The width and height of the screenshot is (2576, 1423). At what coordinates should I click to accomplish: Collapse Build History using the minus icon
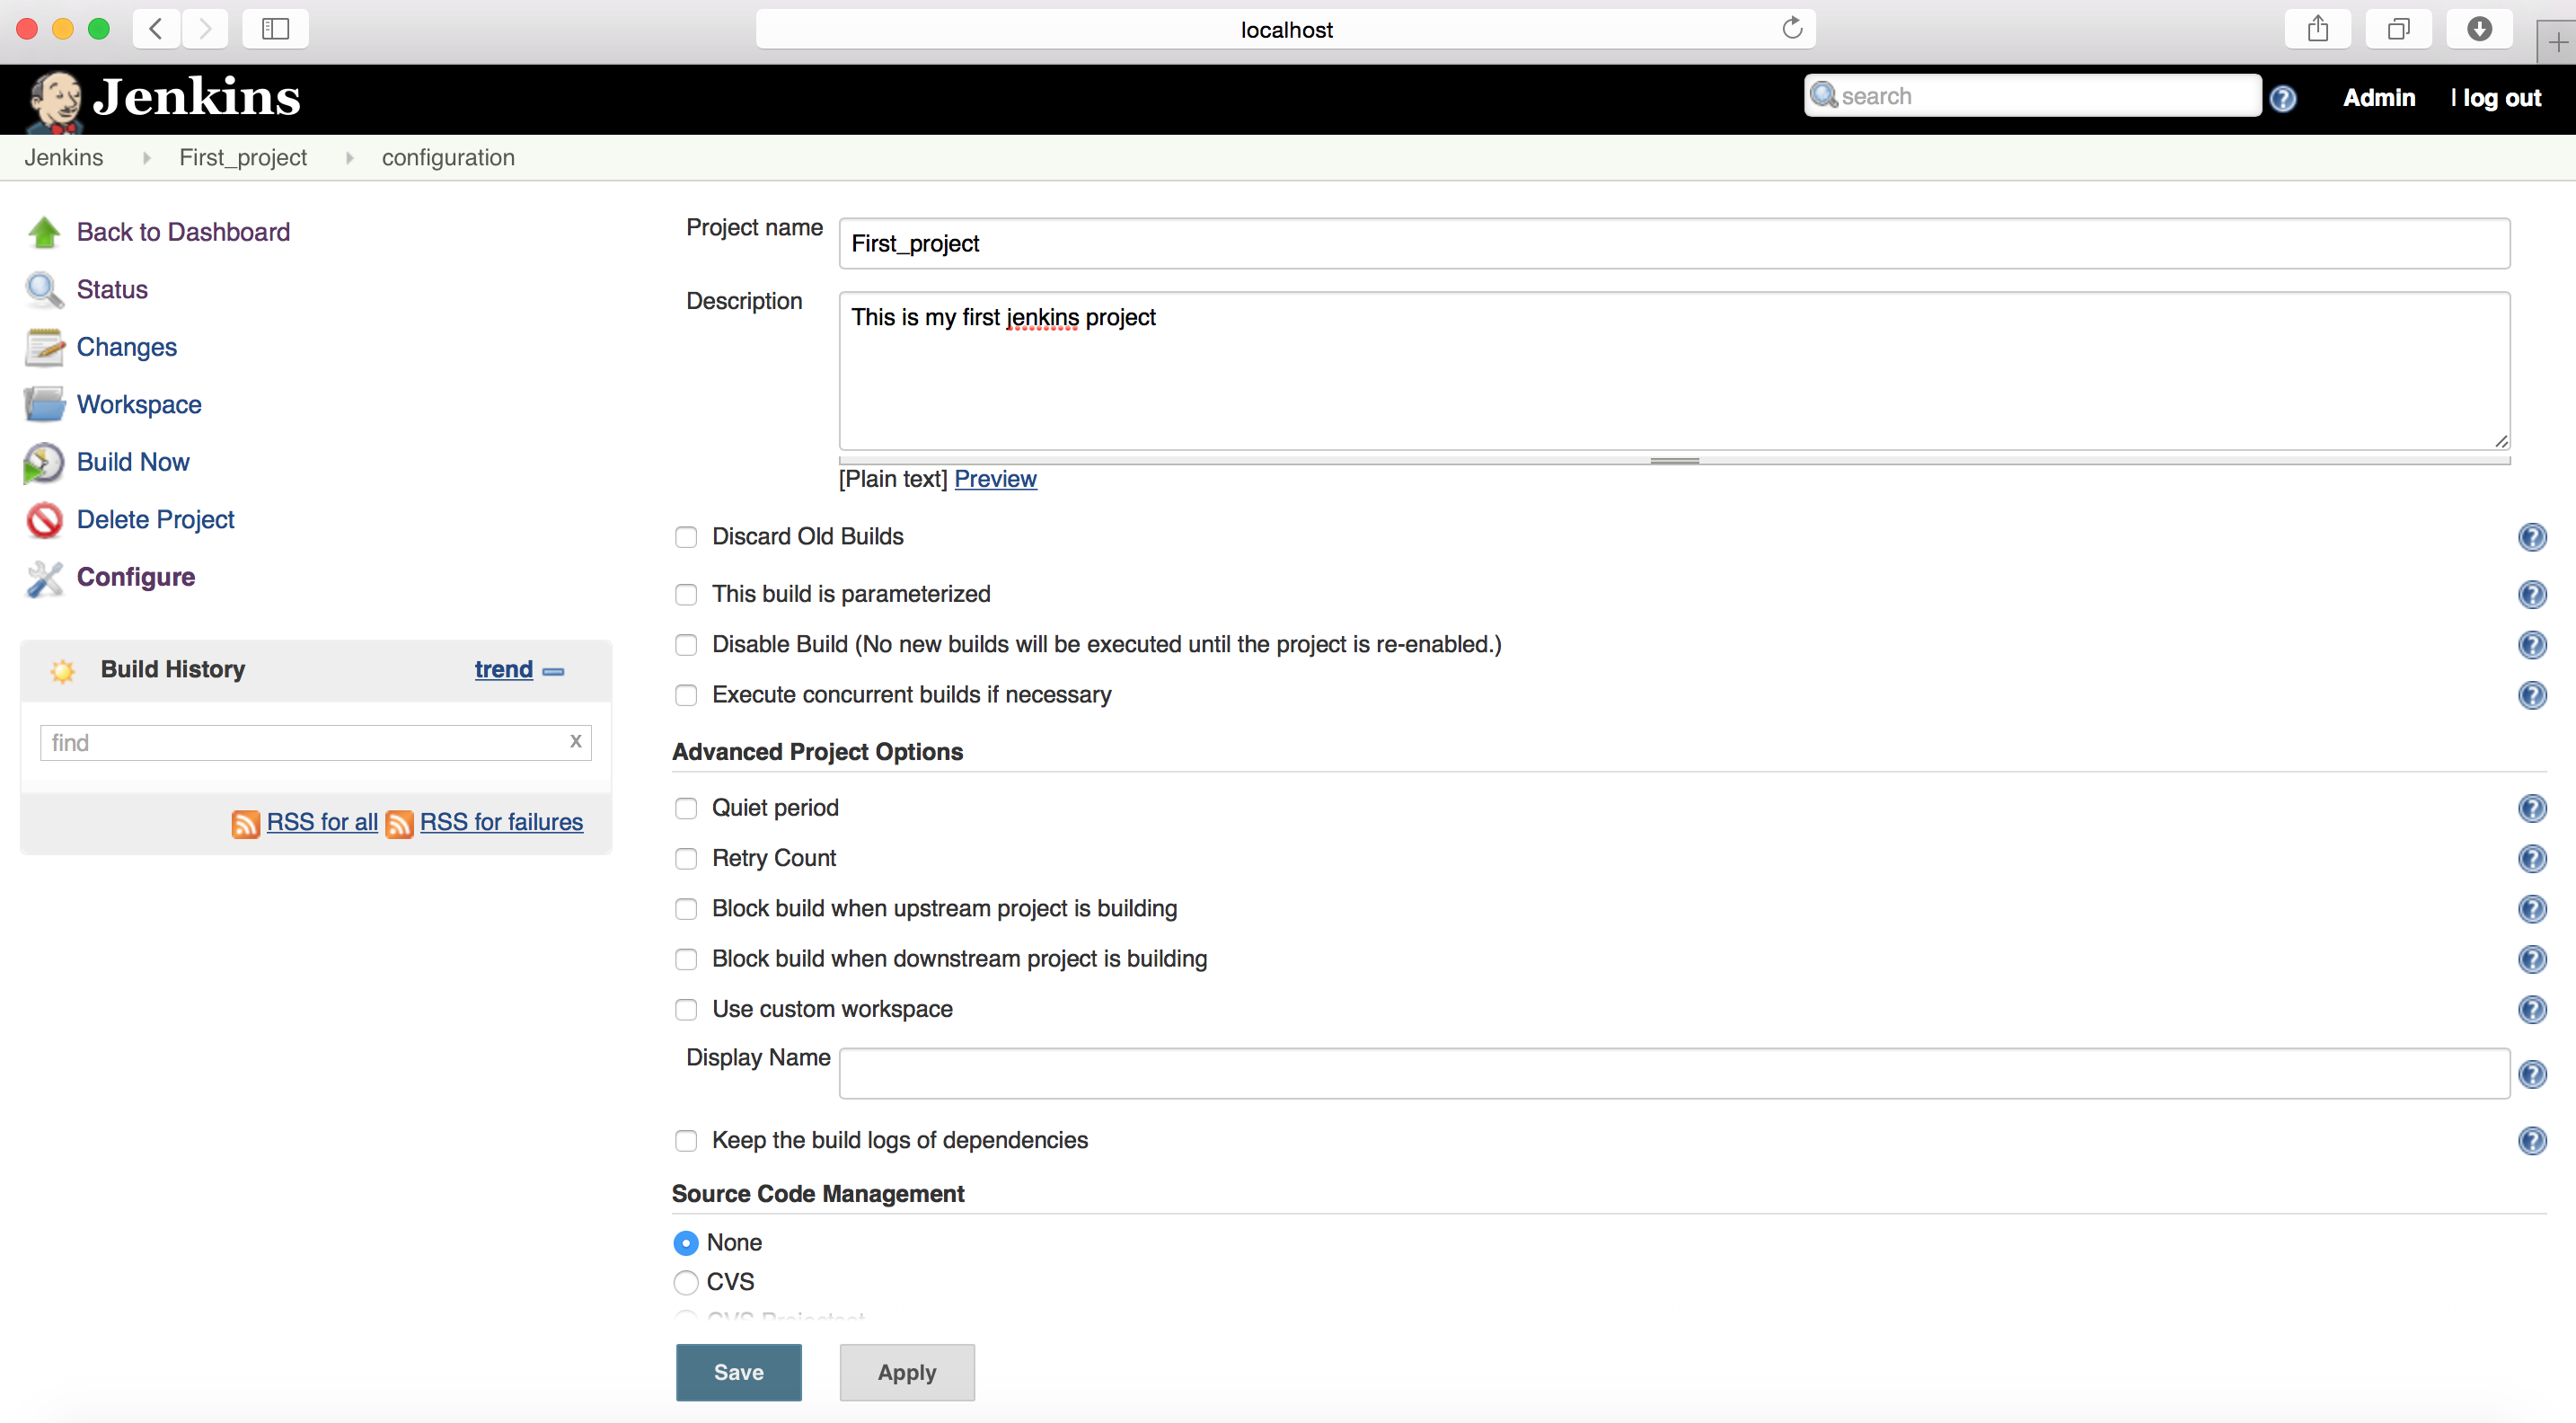[553, 672]
